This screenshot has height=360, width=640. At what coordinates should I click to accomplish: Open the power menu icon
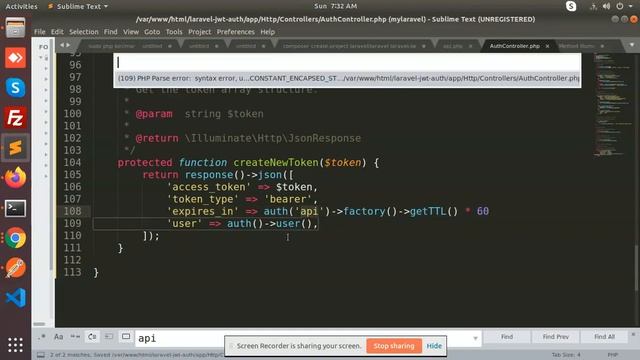[x=620, y=6]
